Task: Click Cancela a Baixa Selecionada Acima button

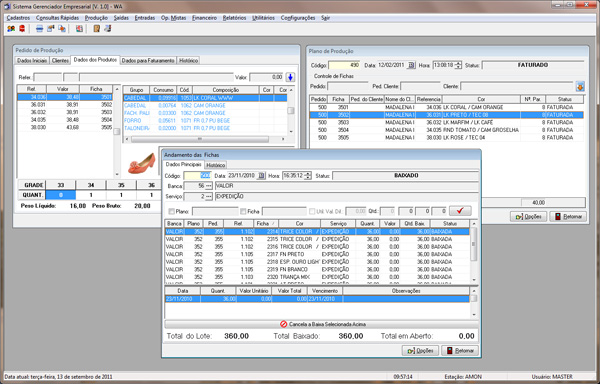Action: [x=321, y=324]
